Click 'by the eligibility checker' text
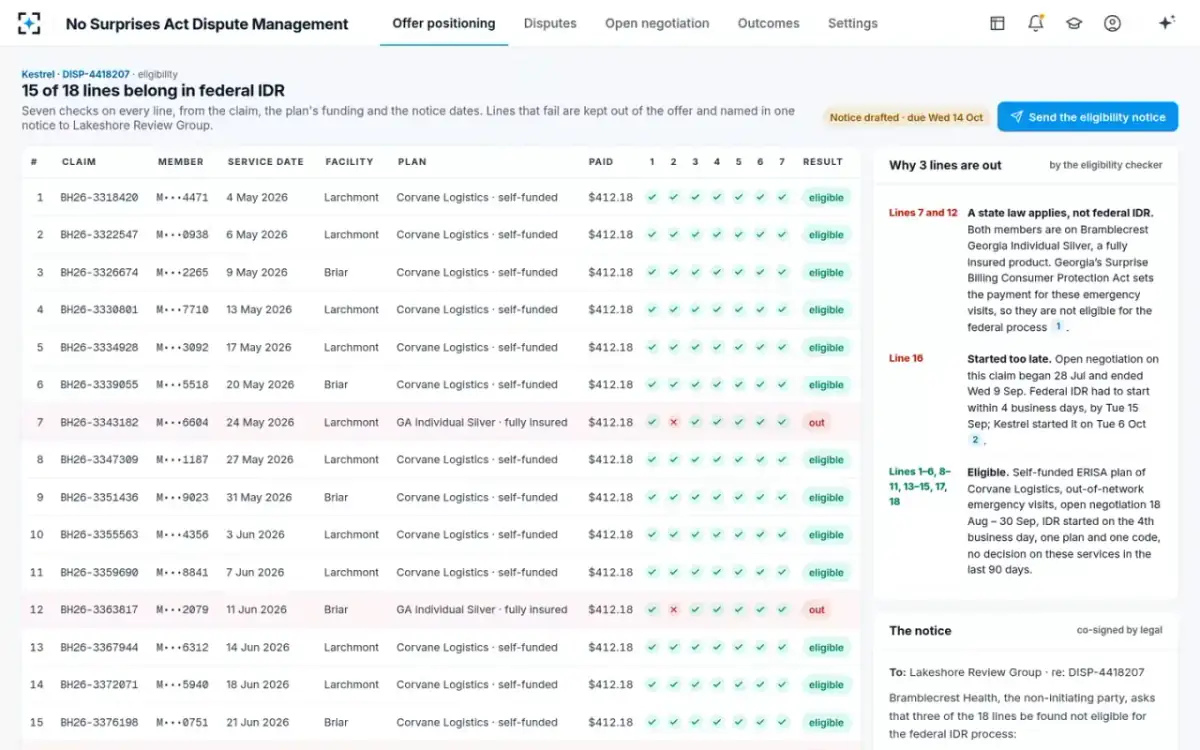The height and width of the screenshot is (750, 1200). pyautogui.click(x=1106, y=165)
